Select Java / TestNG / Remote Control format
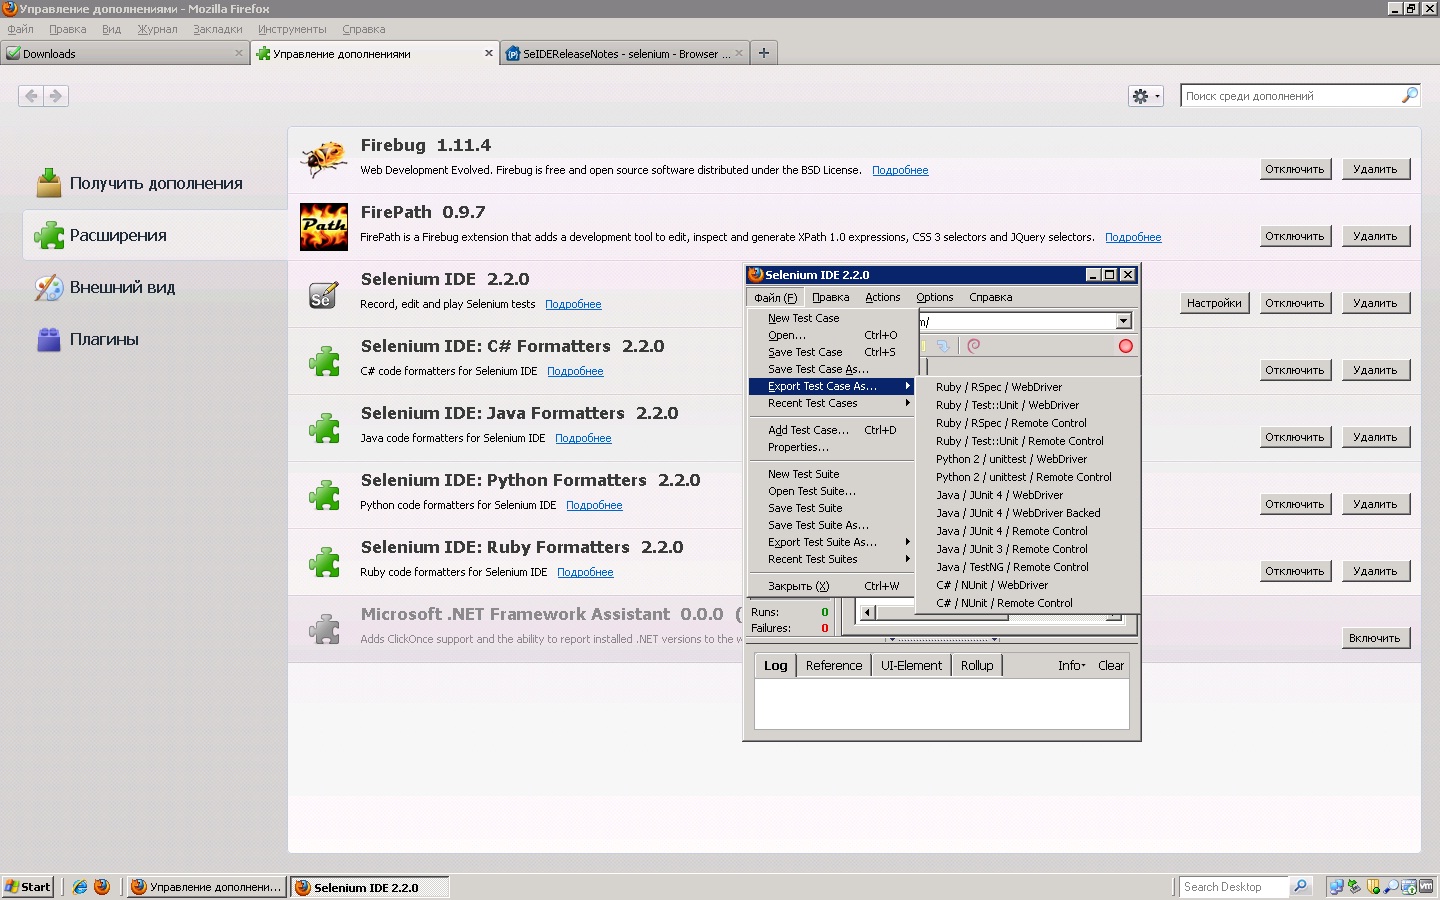Viewport: 1440px width, 900px height. pyautogui.click(x=1027, y=567)
